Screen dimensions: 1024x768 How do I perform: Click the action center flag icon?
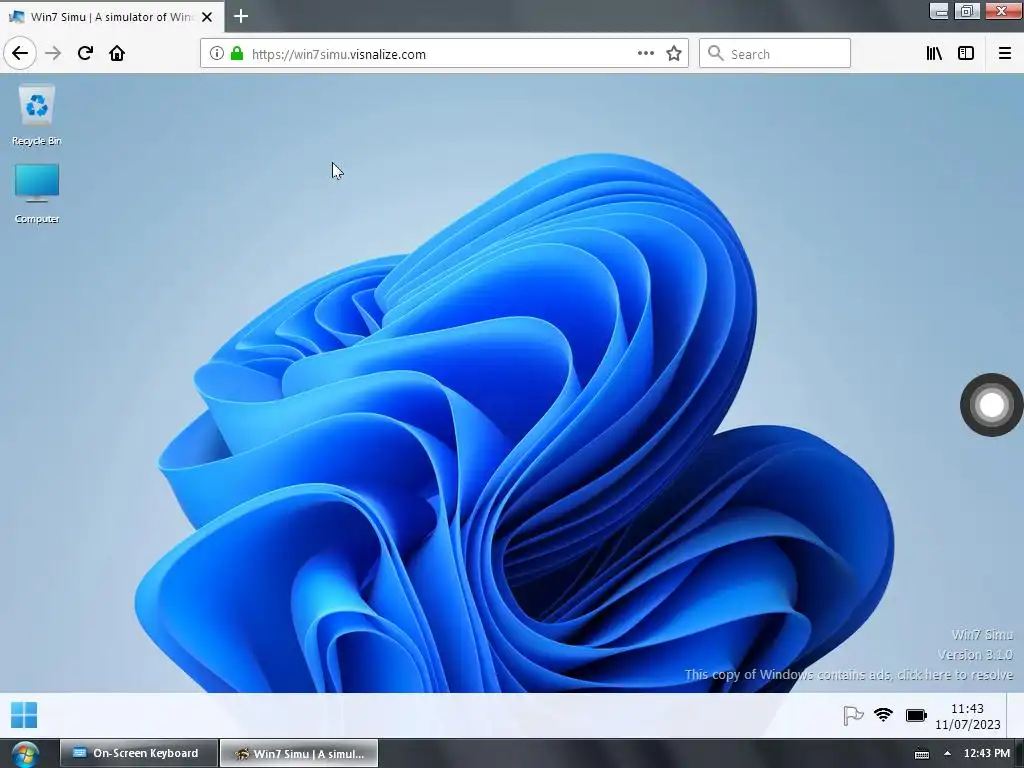853,716
